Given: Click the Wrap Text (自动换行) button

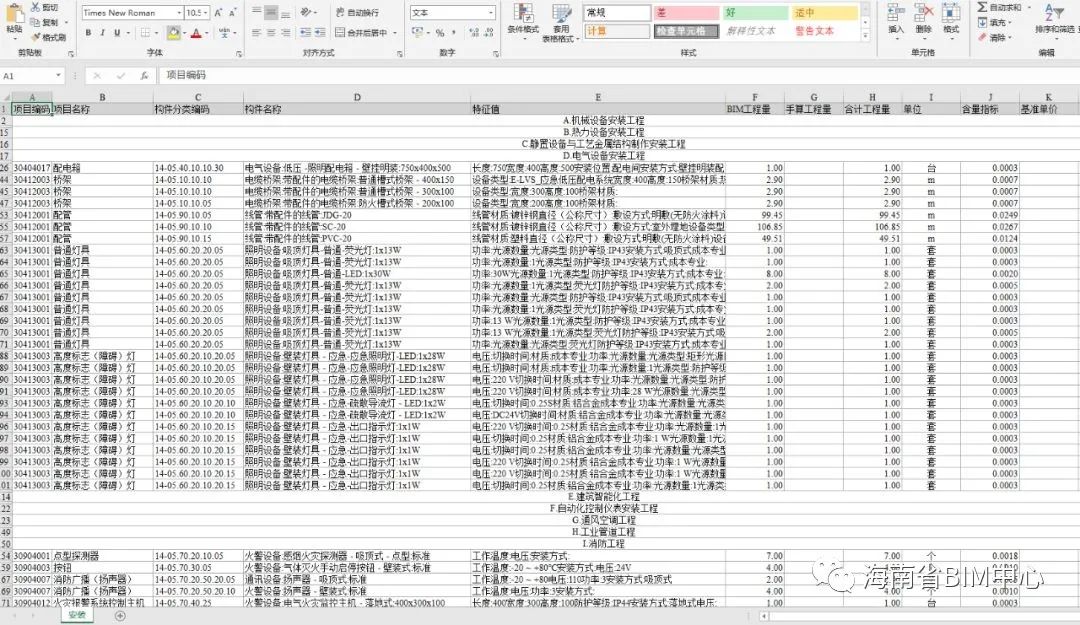Looking at the screenshot, I should [357, 12].
